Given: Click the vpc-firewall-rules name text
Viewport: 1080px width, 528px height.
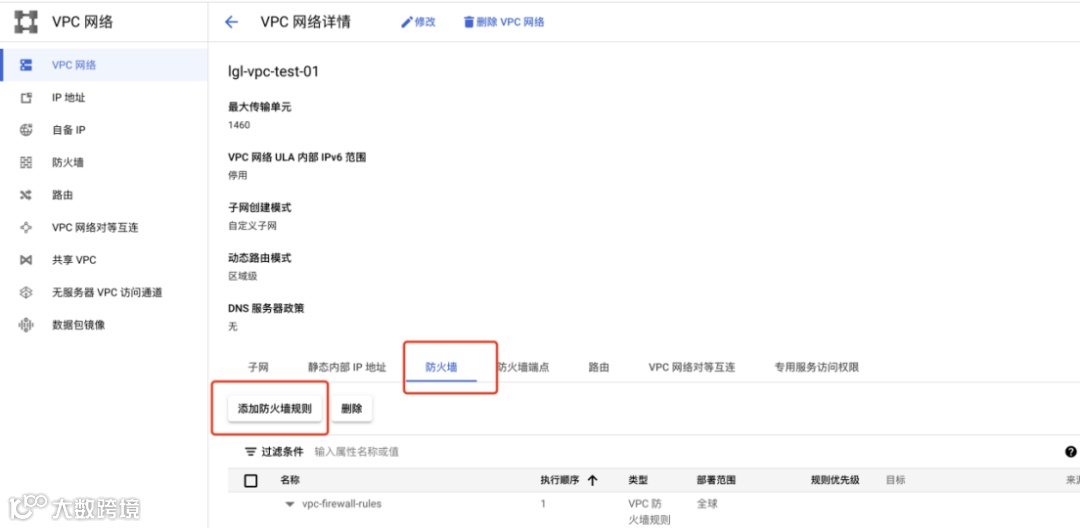Looking at the screenshot, I should tap(342, 504).
